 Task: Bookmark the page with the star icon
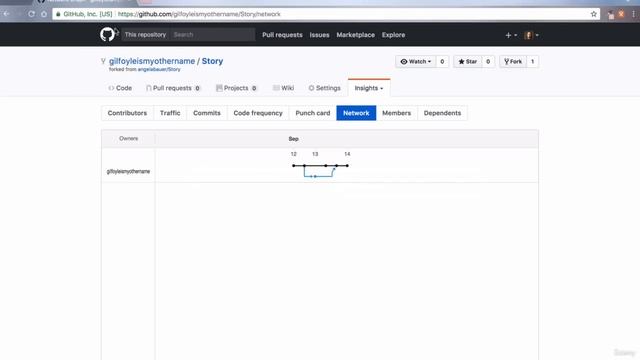593,14
